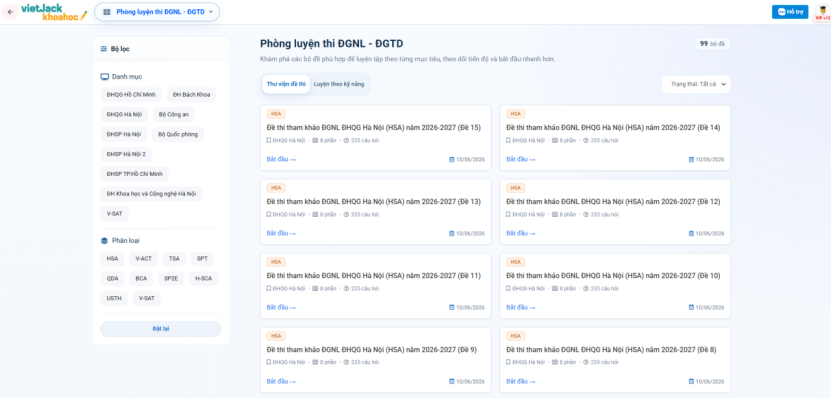Select the HSA classification chip
This screenshot has width=831, height=398.
point(112,259)
